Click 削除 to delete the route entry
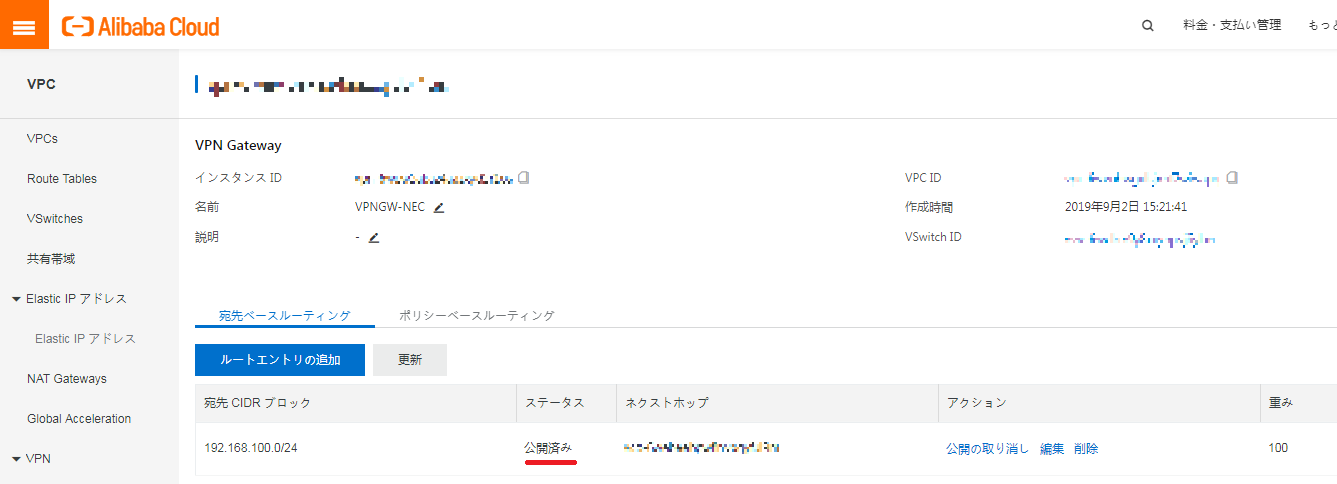Viewport: 1337px width, 484px height. tap(1086, 449)
